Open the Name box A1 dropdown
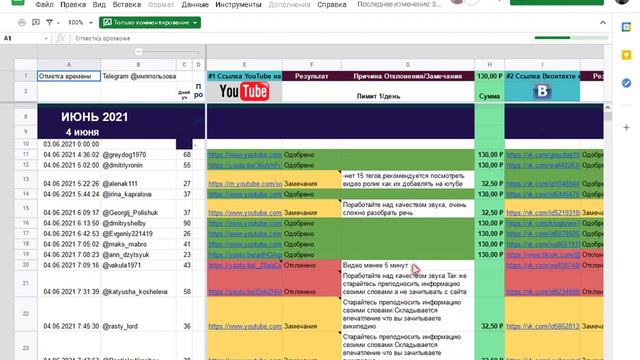 coord(46,38)
